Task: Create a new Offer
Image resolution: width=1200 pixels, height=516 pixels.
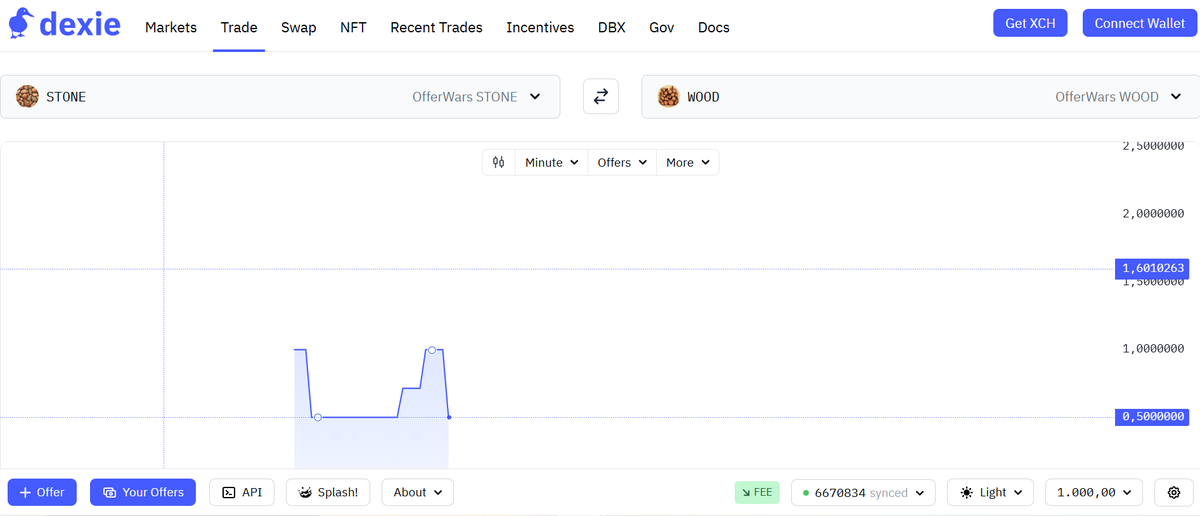Action: (x=42, y=492)
